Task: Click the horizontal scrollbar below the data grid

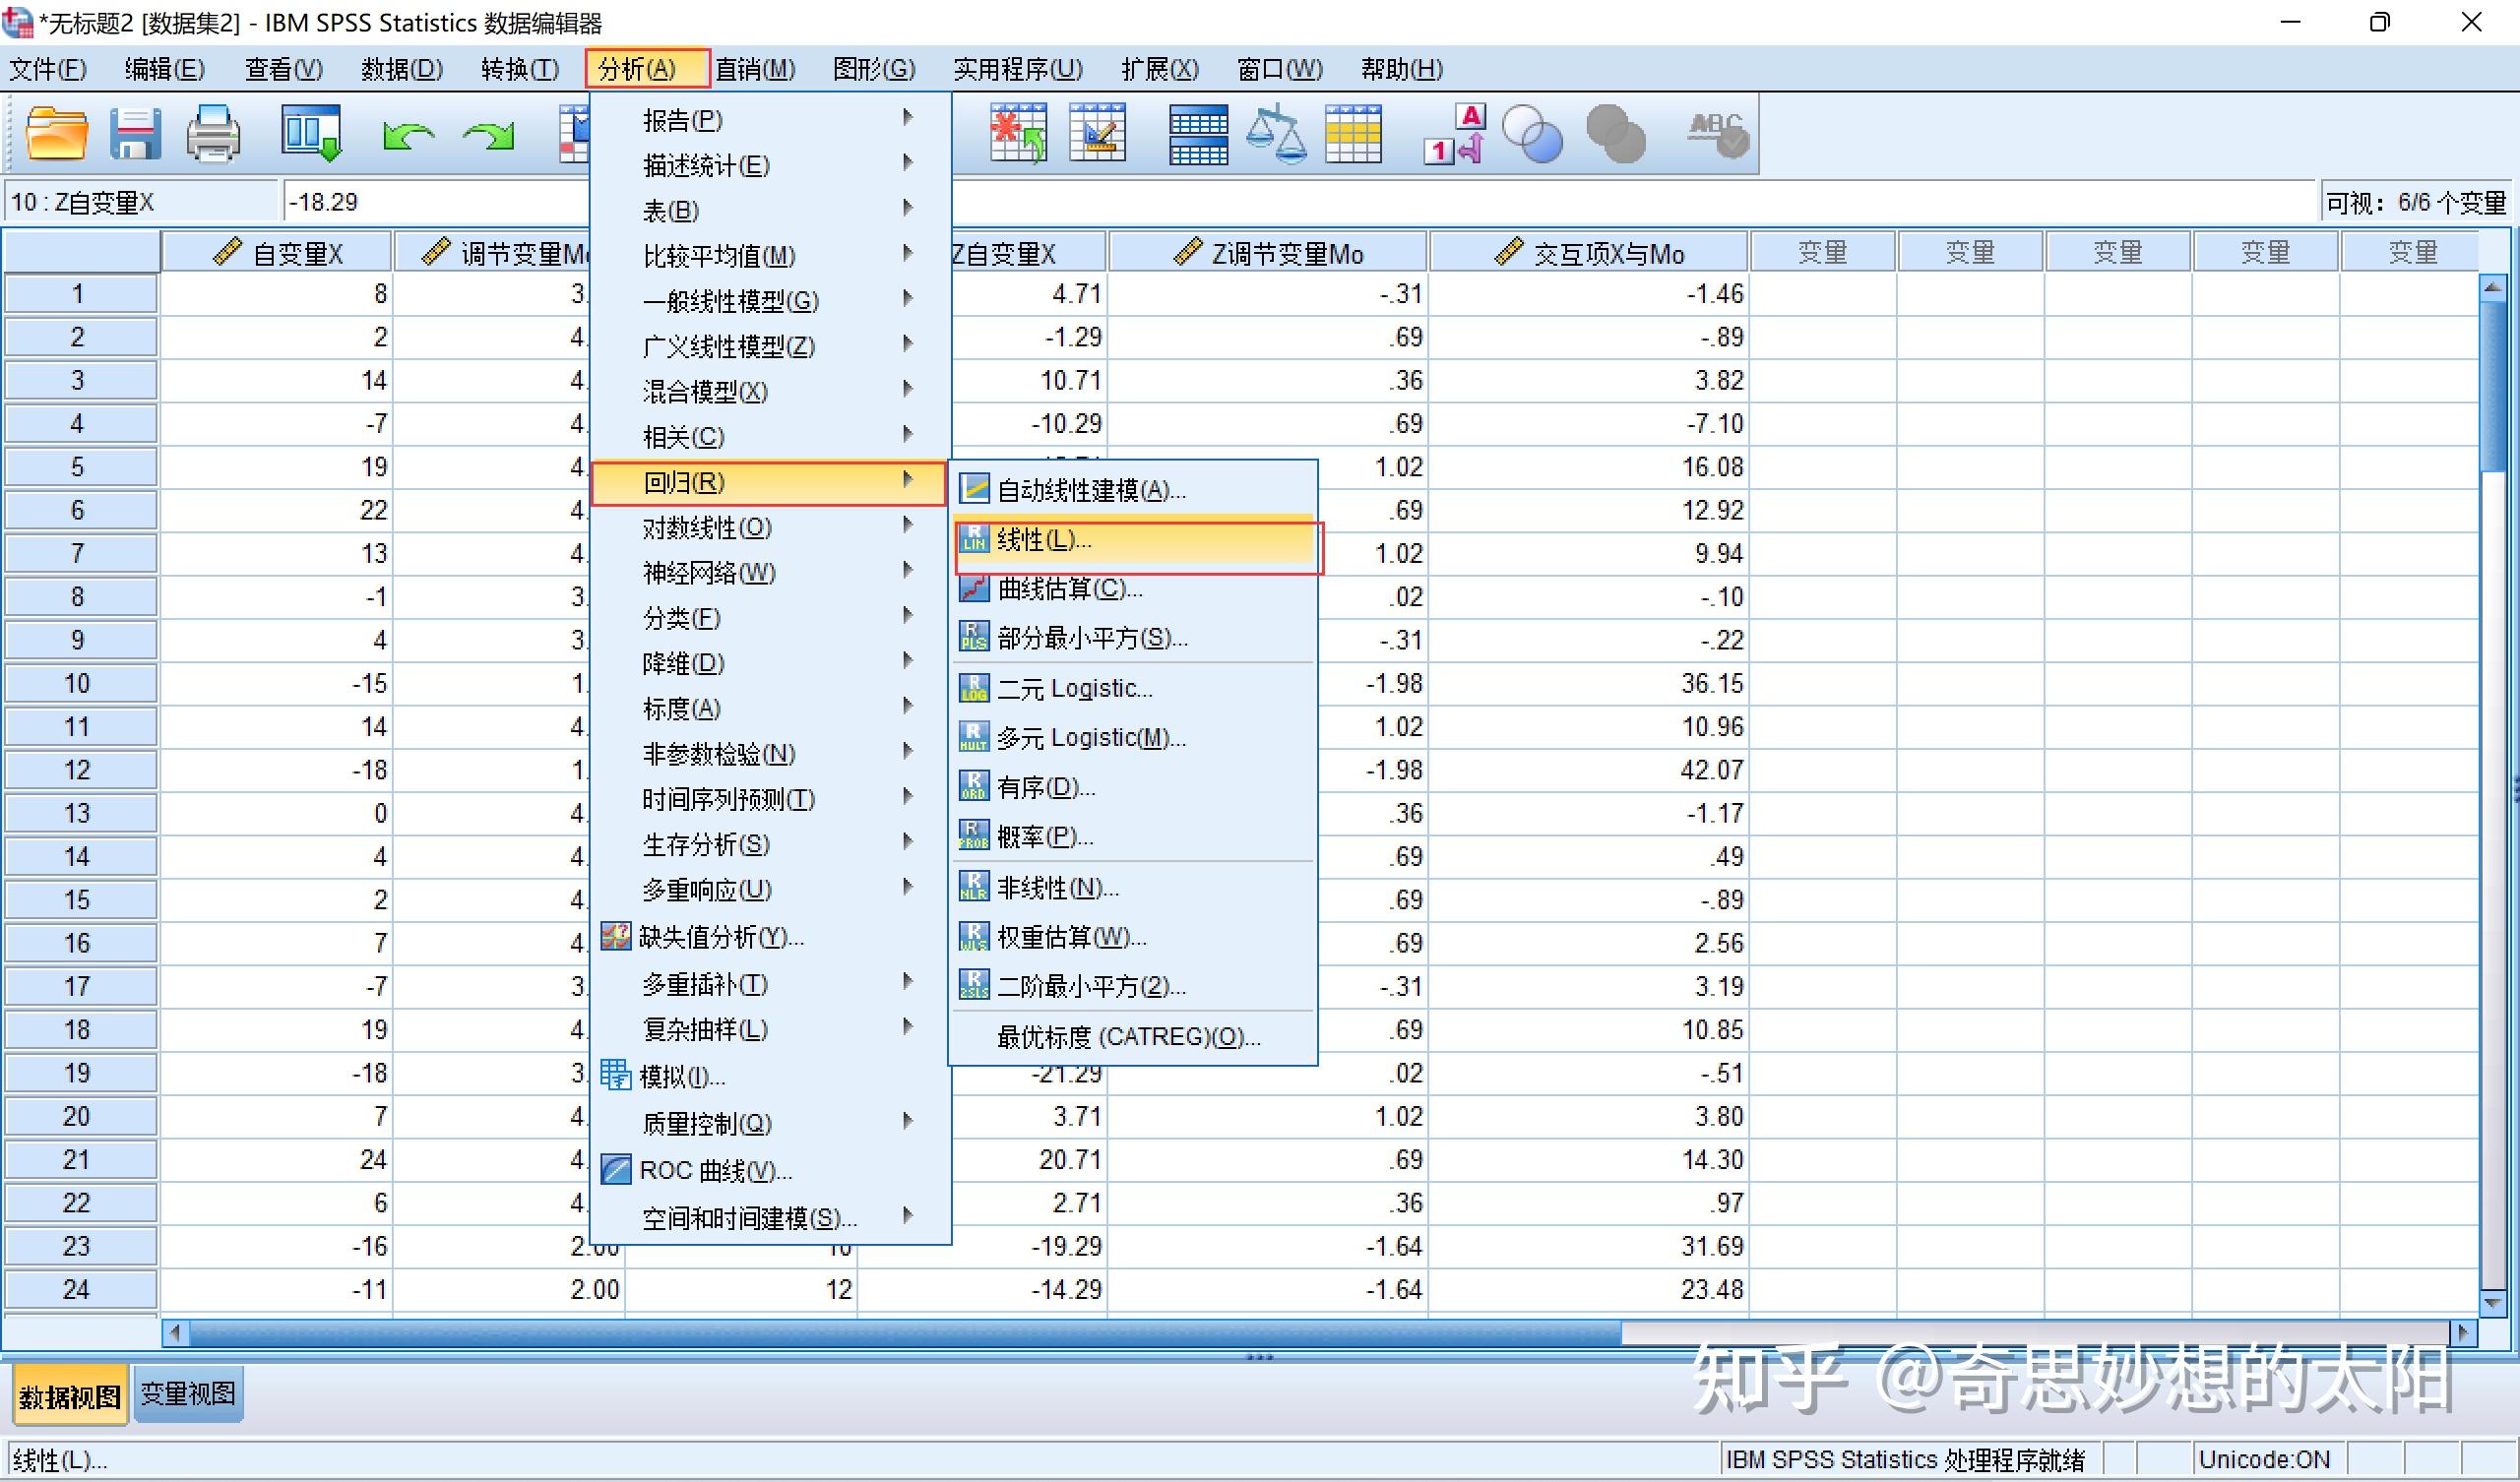Action: [x=900, y=1333]
